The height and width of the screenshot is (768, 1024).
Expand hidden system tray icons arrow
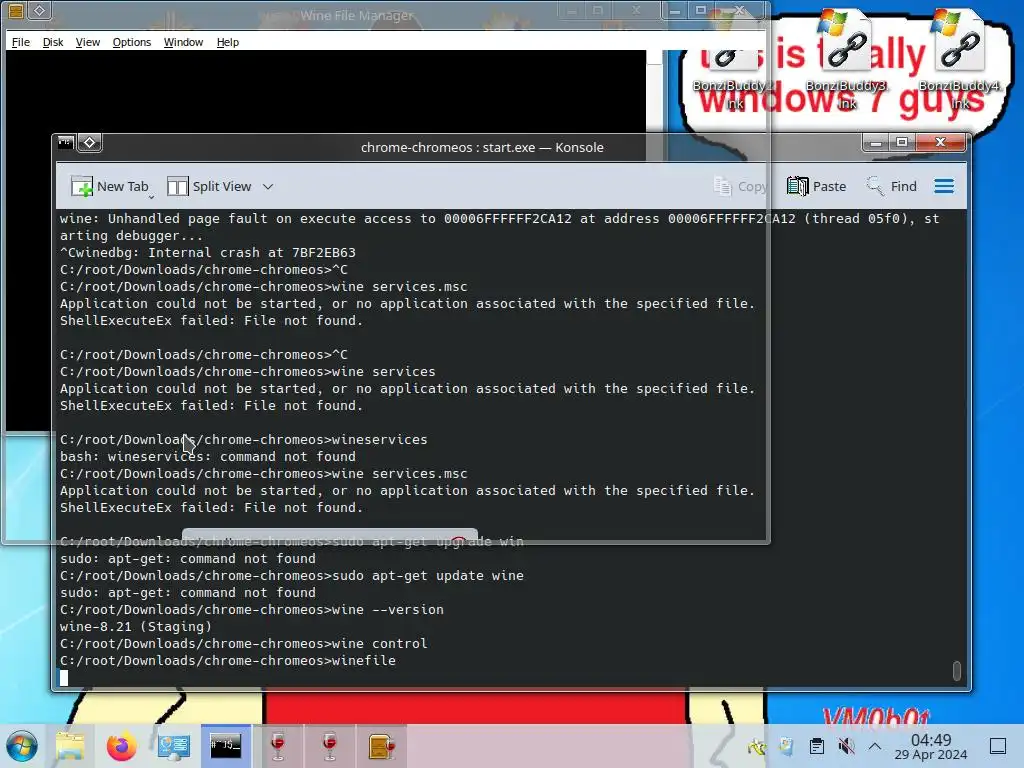click(x=875, y=746)
